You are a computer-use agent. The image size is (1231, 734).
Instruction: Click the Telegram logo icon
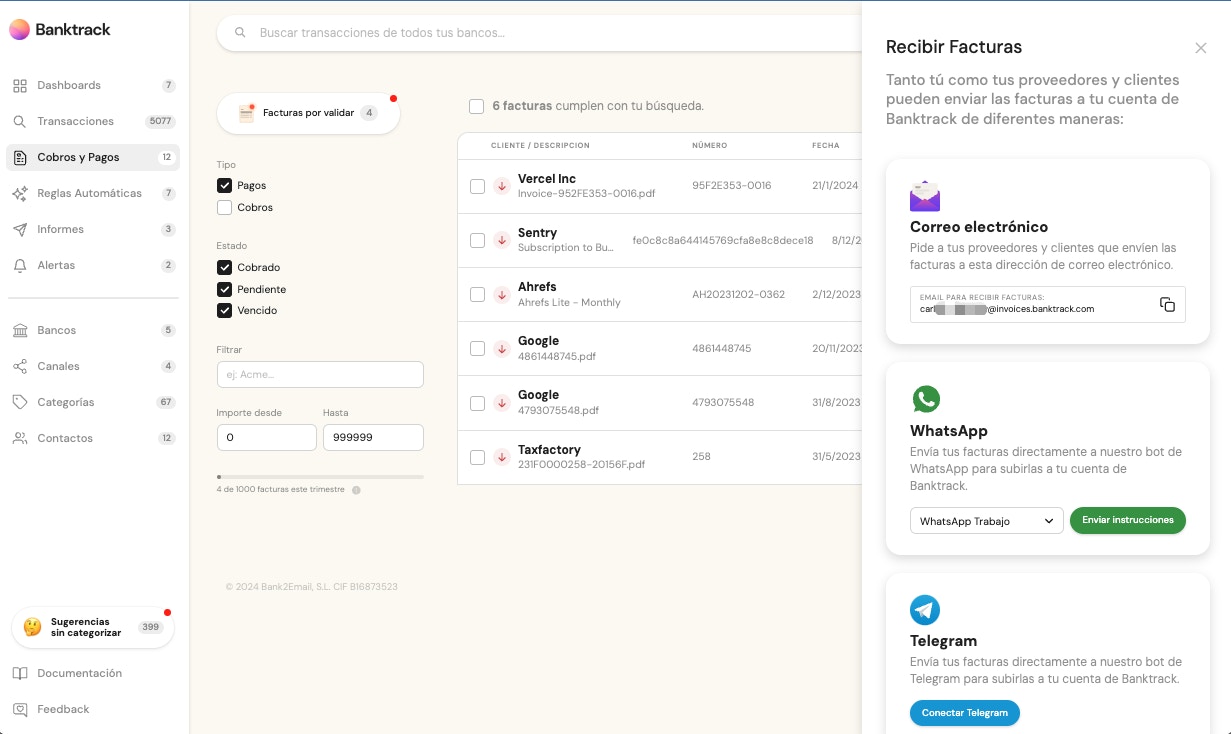pos(925,610)
